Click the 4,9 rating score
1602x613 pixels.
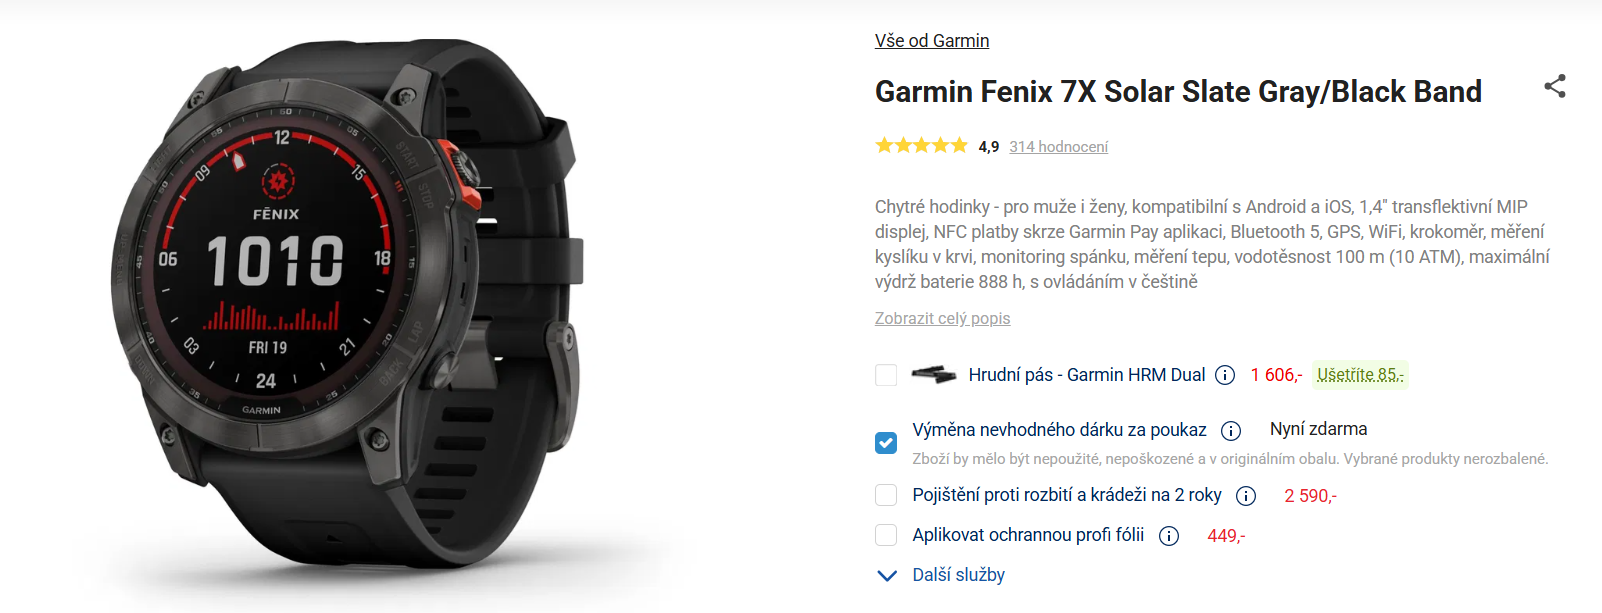coord(989,147)
